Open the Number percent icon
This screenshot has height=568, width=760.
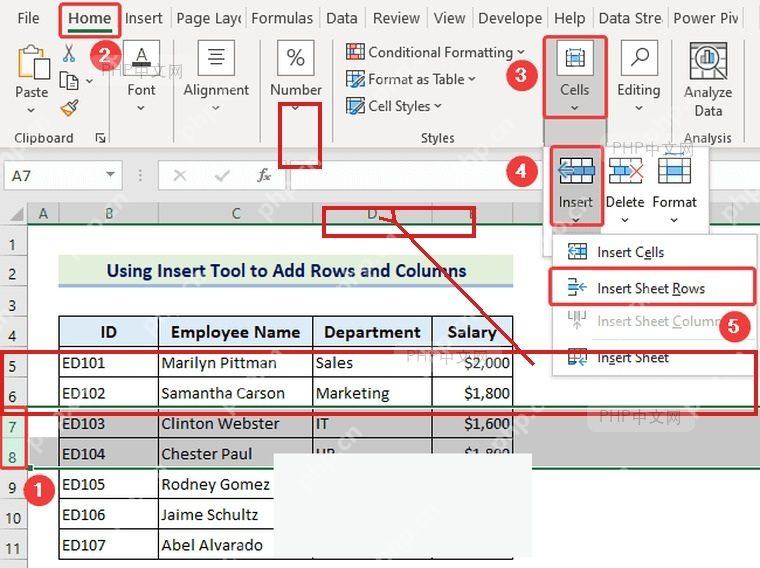tap(295, 57)
